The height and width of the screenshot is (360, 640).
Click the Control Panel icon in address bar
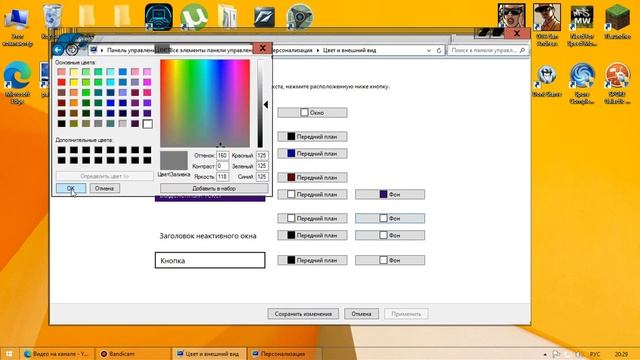93,50
